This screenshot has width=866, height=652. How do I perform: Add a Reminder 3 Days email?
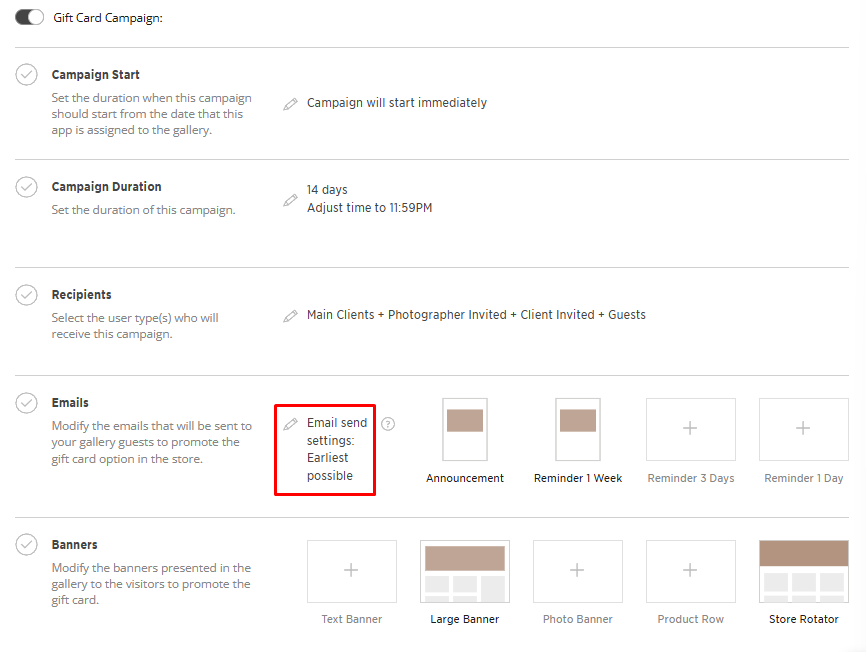coord(690,429)
